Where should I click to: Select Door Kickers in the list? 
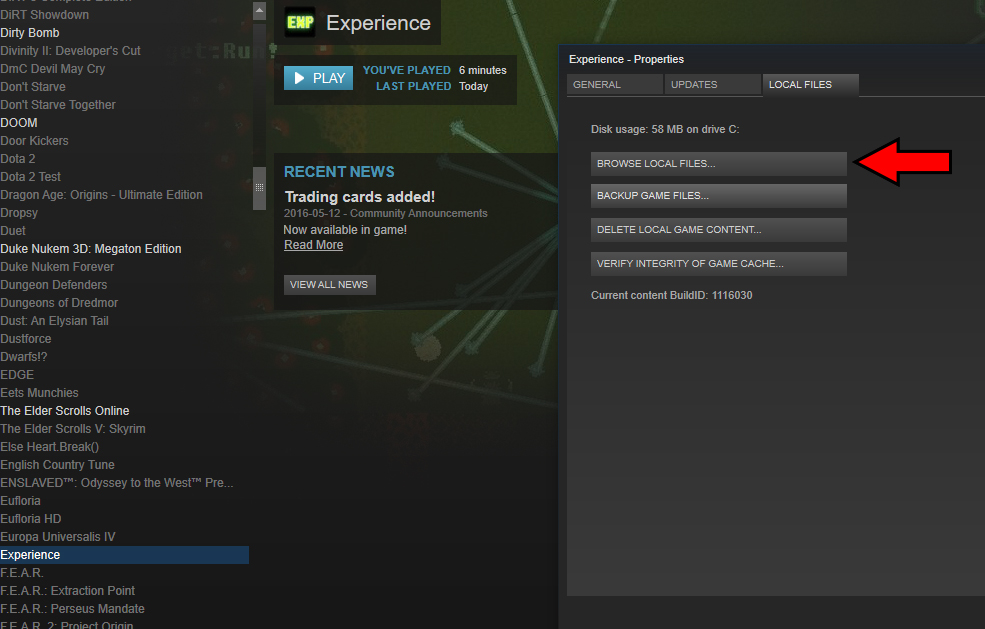tap(35, 141)
